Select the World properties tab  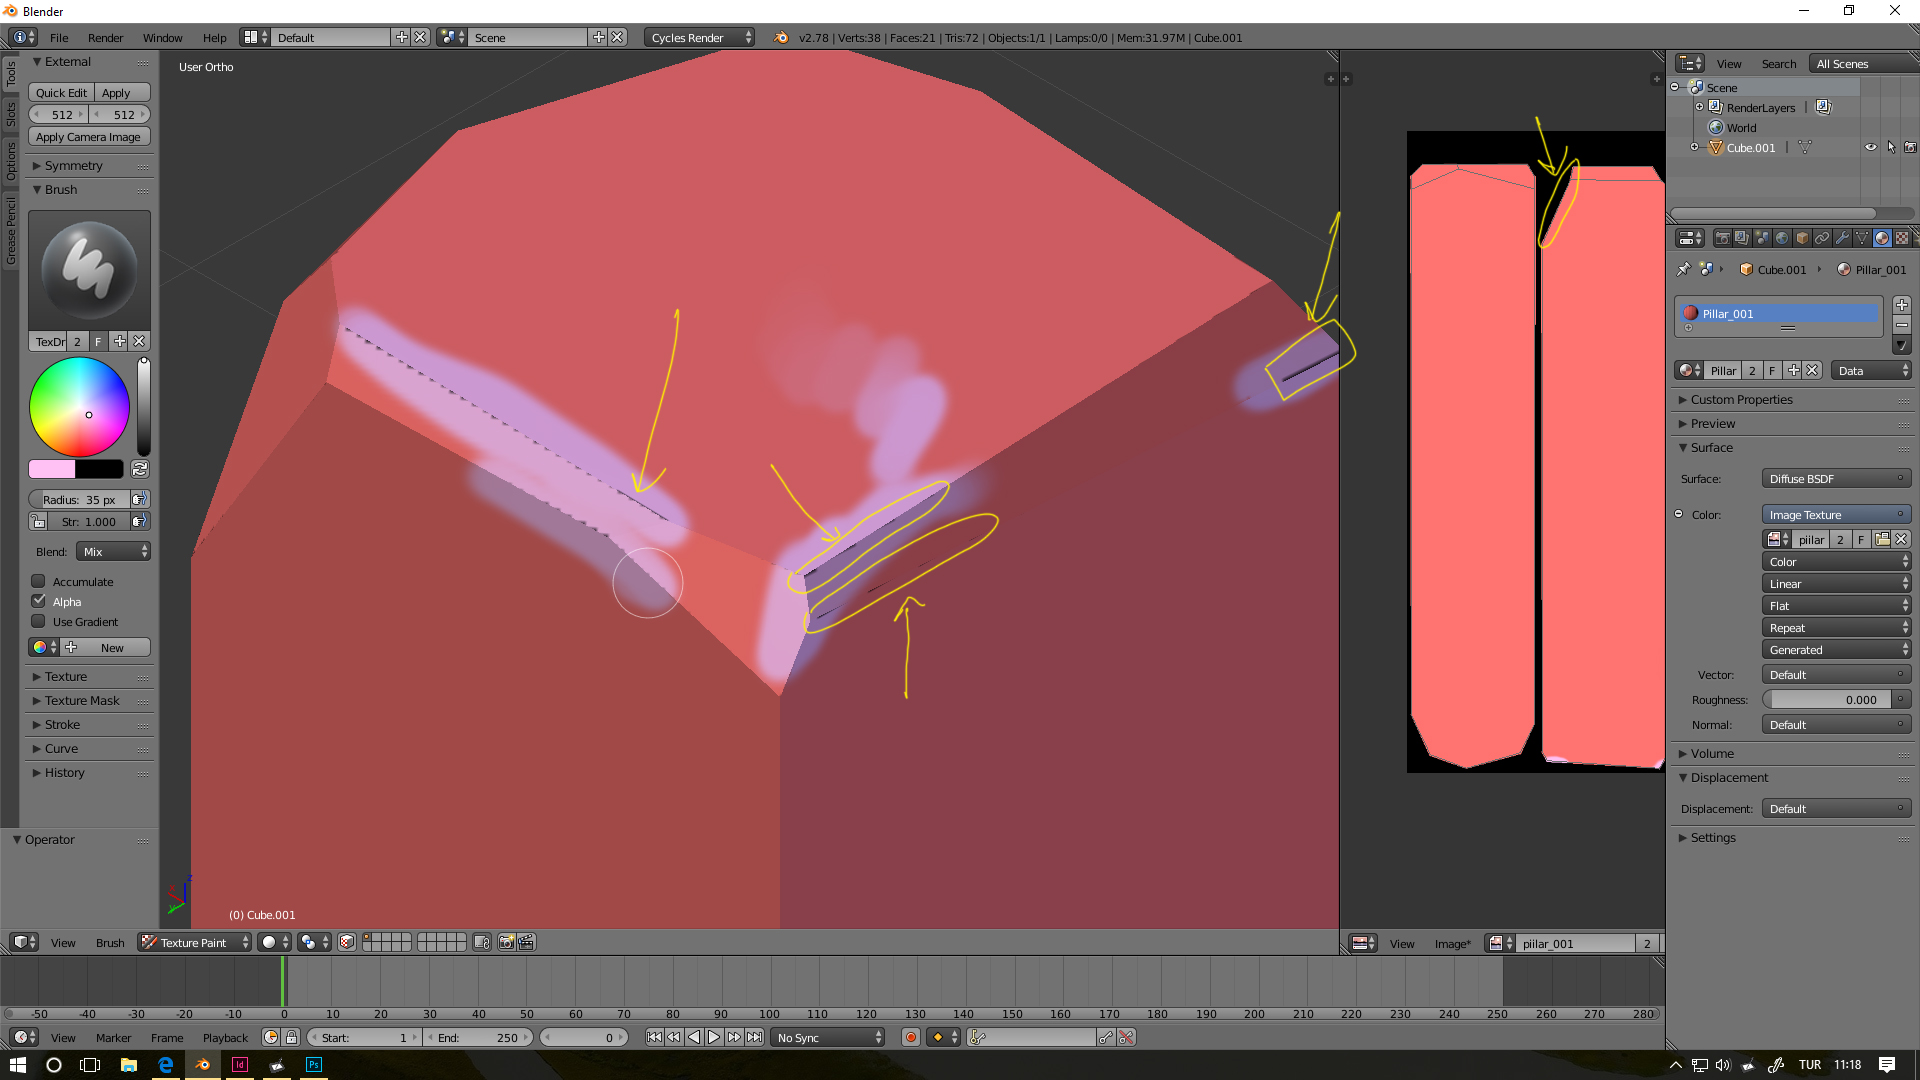pyautogui.click(x=1782, y=238)
